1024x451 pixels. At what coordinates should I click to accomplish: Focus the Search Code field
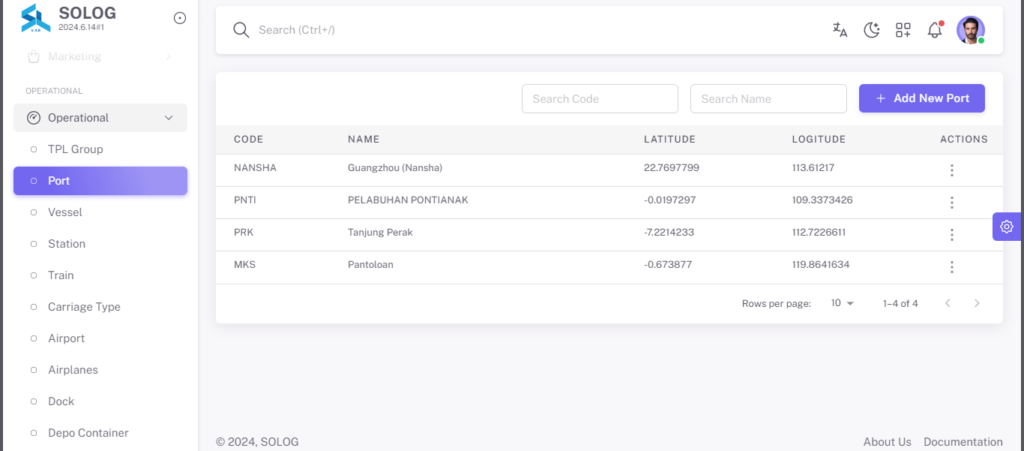pos(600,99)
